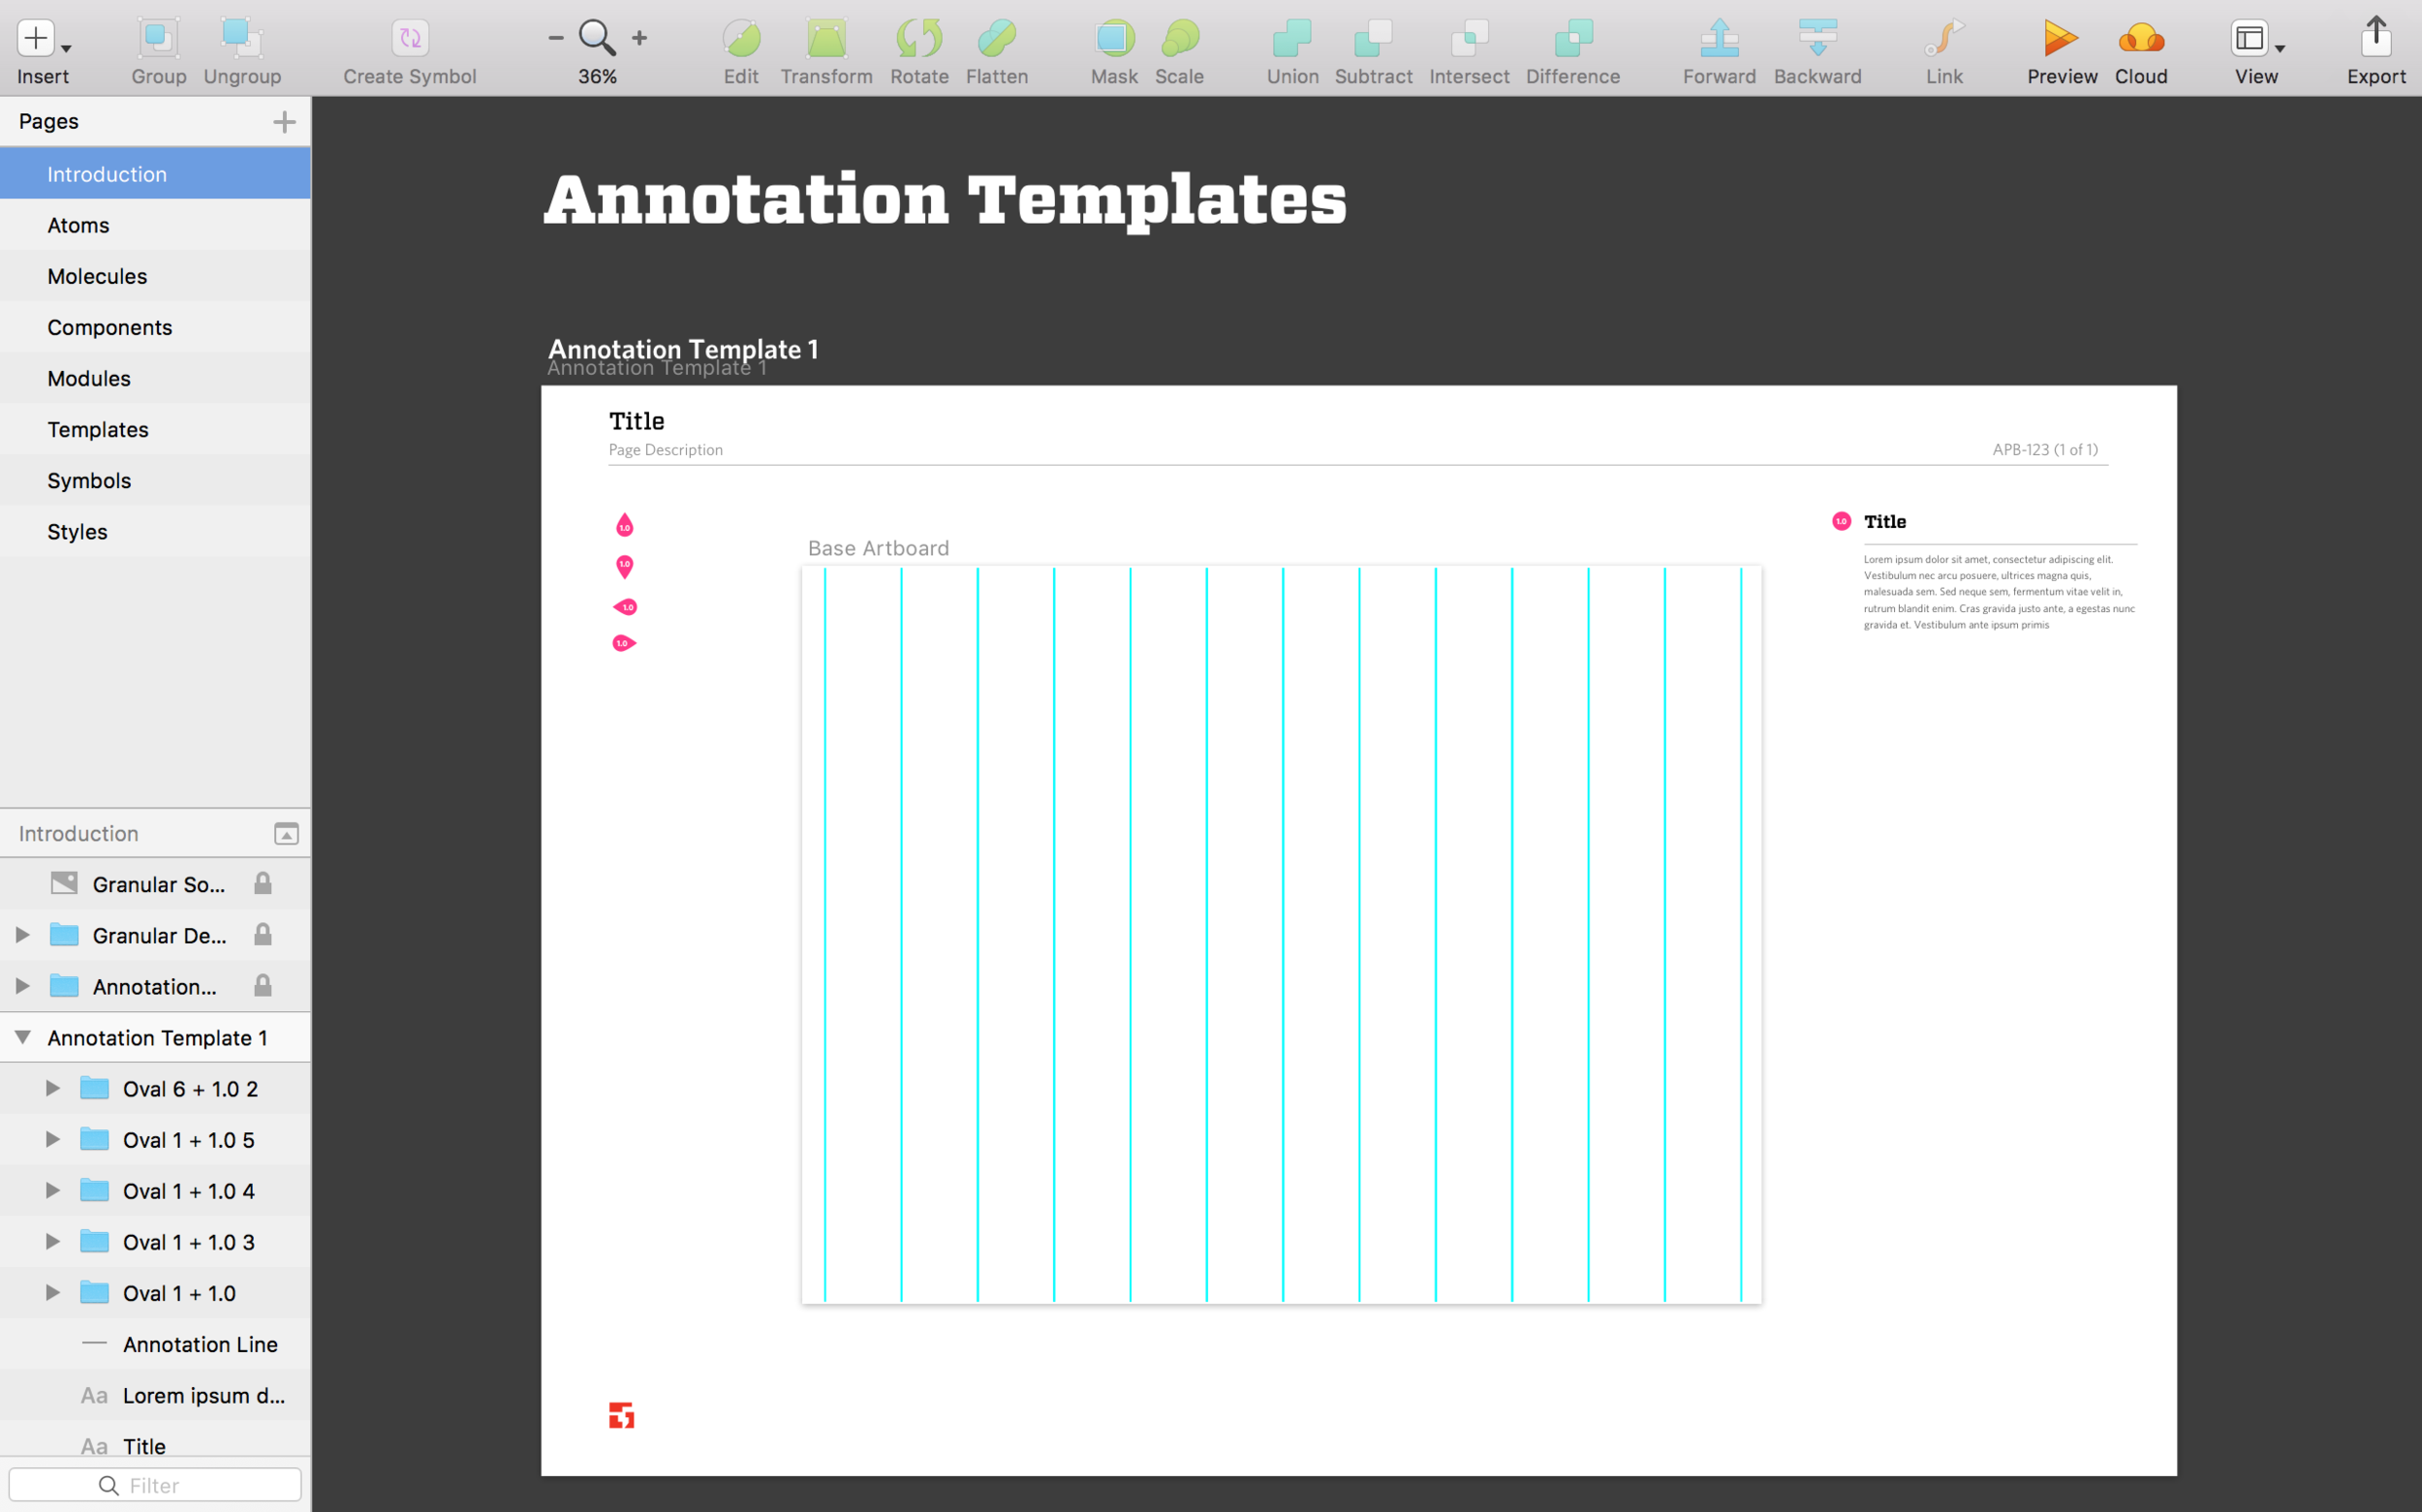This screenshot has height=1512, width=2422.
Task: Click the Rotate tool icon
Action: (x=918, y=40)
